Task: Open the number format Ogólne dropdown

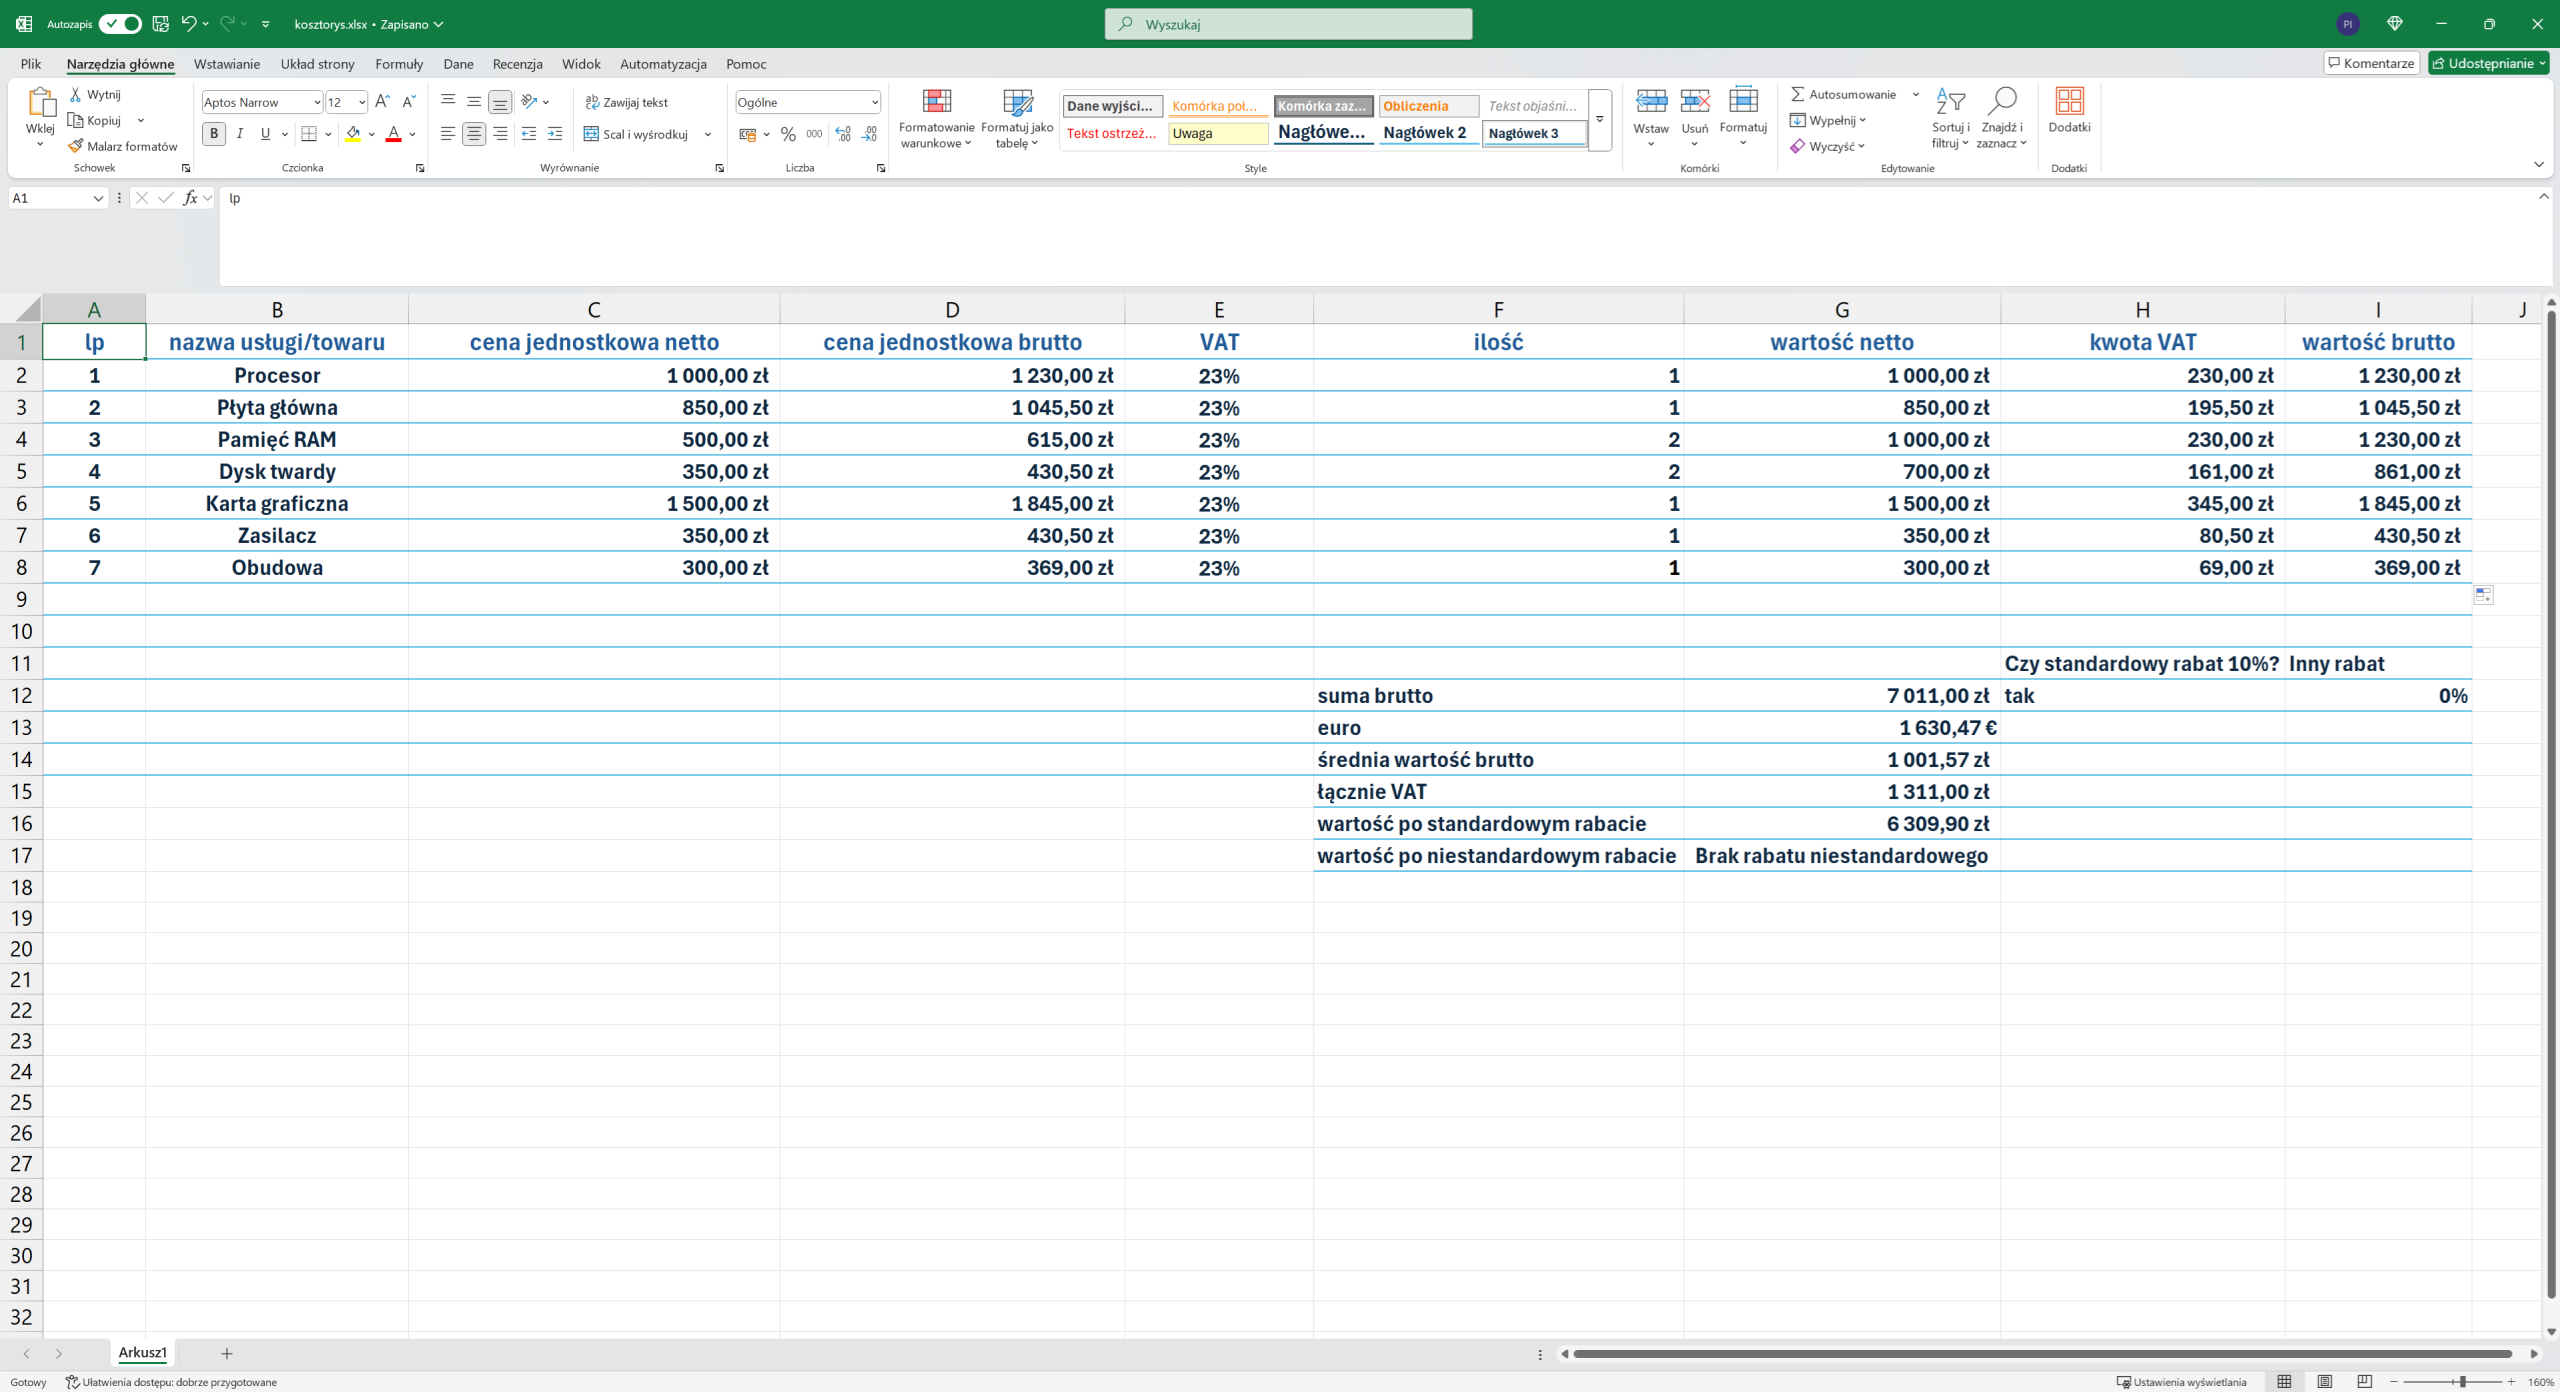Action: point(874,102)
